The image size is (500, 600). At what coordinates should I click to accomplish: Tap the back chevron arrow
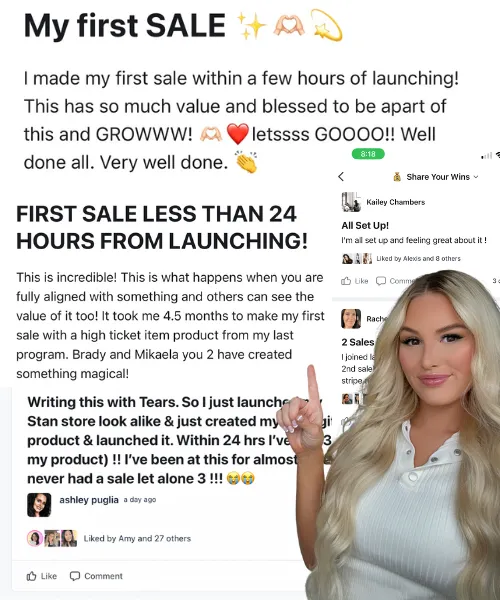[341, 176]
